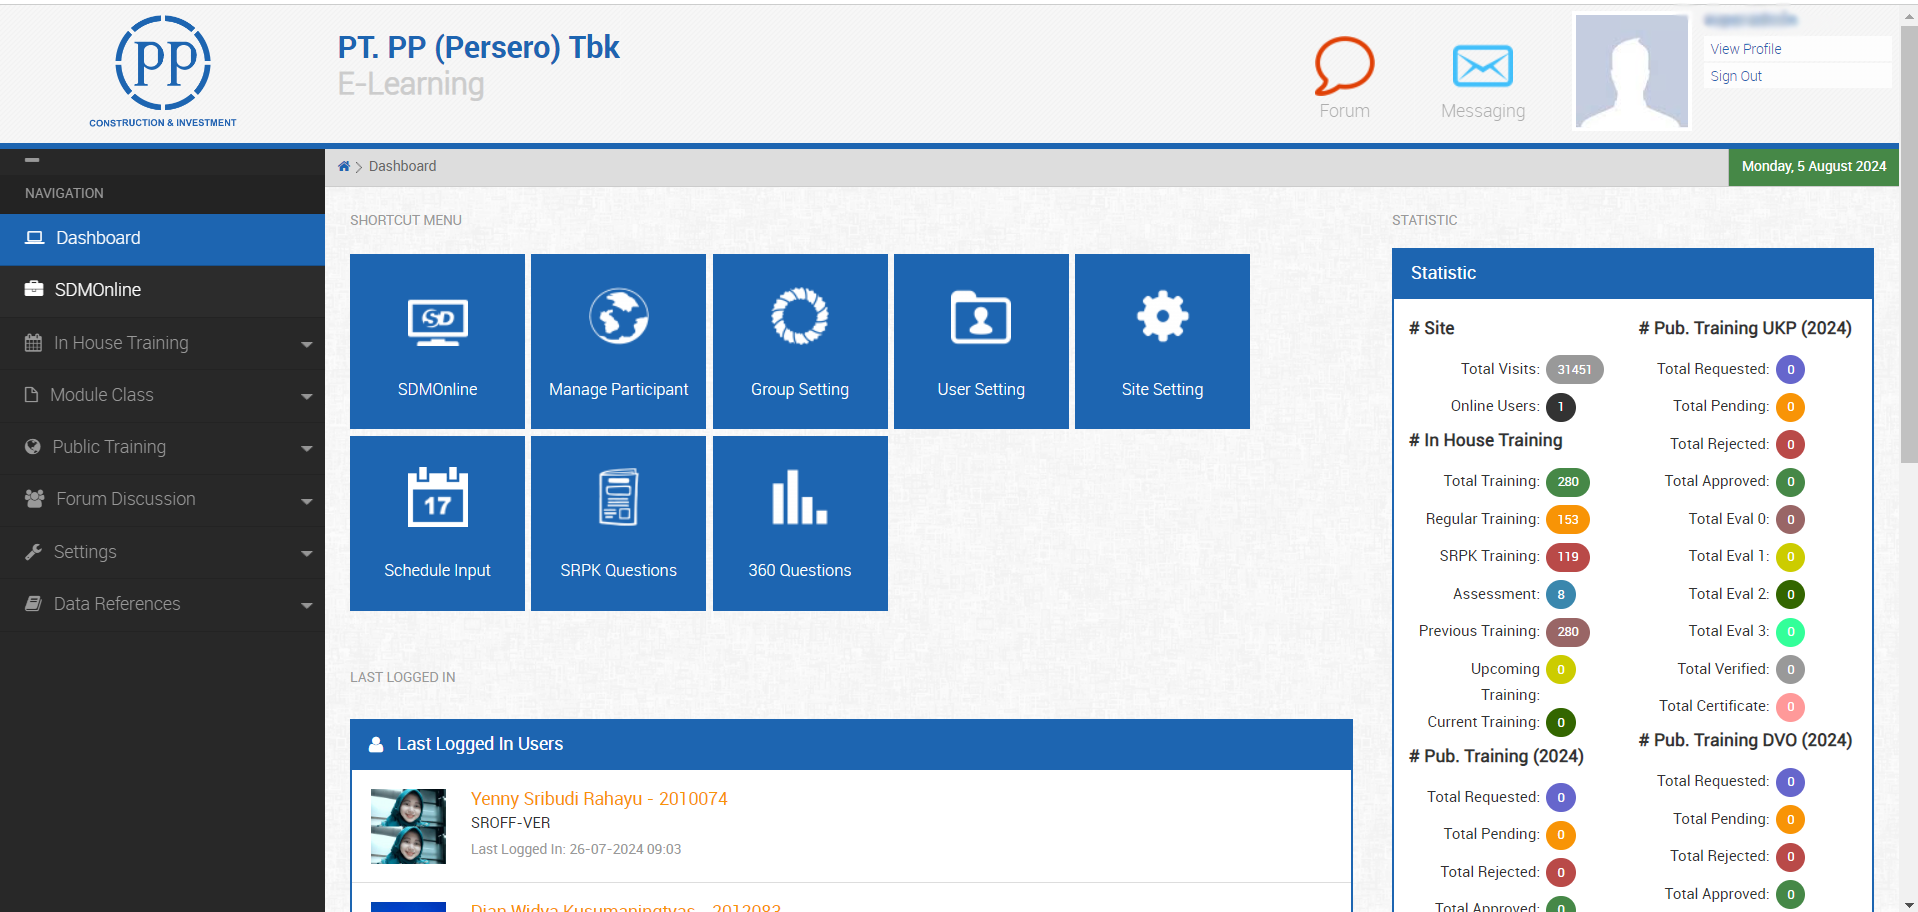The height and width of the screenshot is (912, 1918).
Task: Open the Schedule Input calendar tile
Action: click(437, 522)
